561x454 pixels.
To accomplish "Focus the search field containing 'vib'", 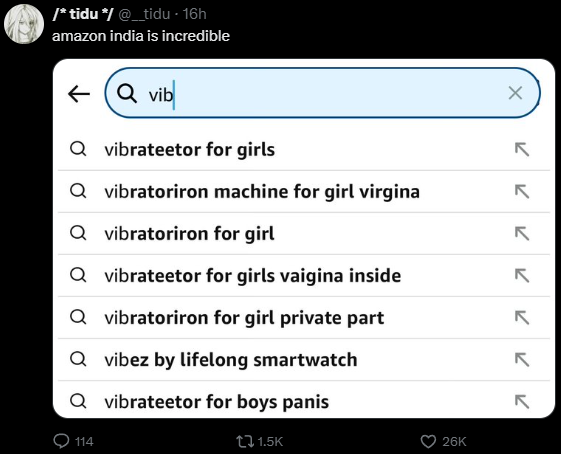I will (322, 93).
